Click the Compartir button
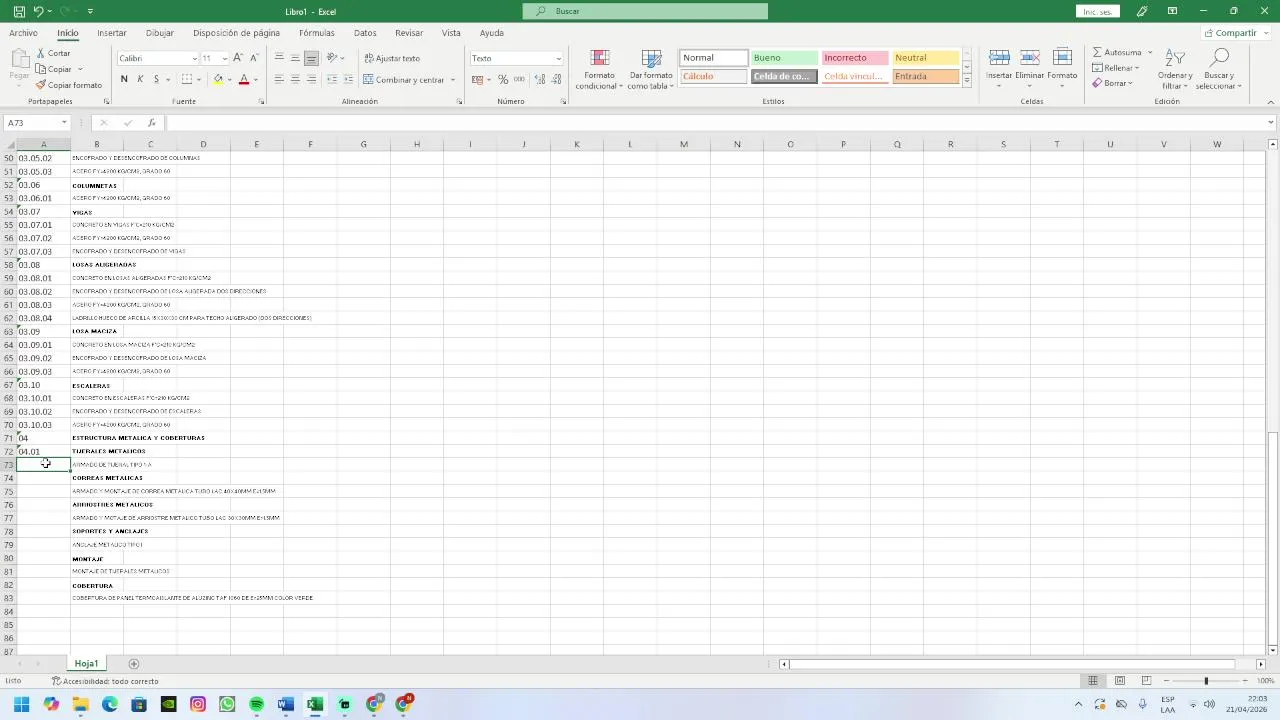The width and height of the screenshot is (1280, 720). click(x=1230, y=33)
